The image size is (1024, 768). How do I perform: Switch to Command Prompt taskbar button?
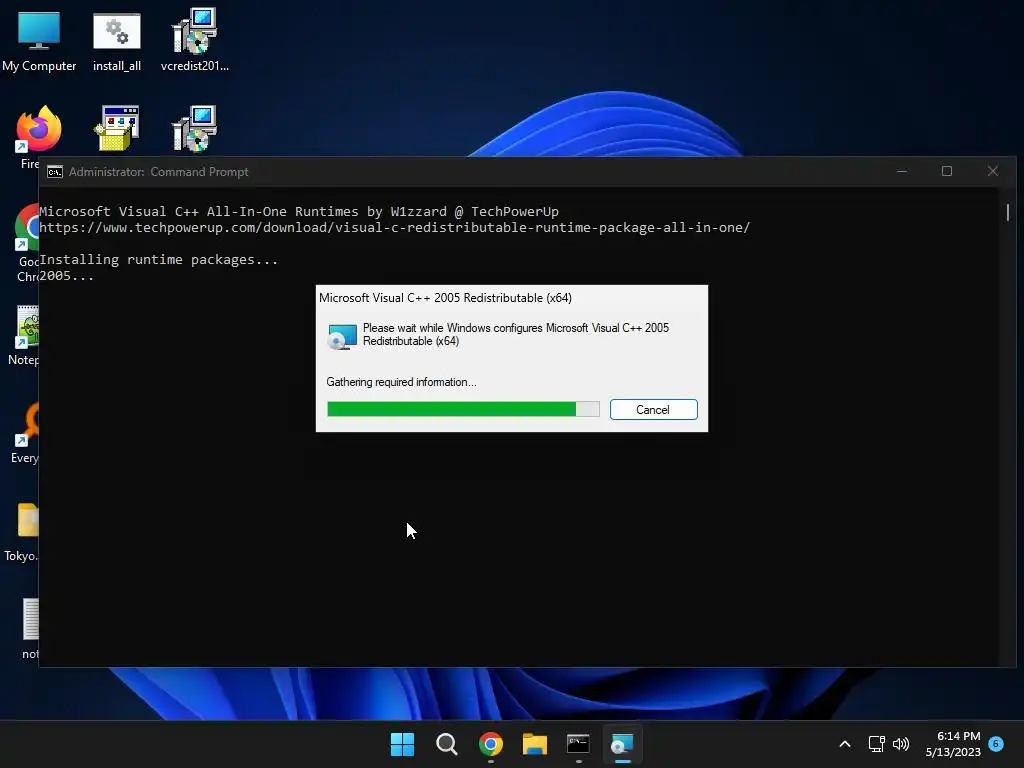point(579,744)
